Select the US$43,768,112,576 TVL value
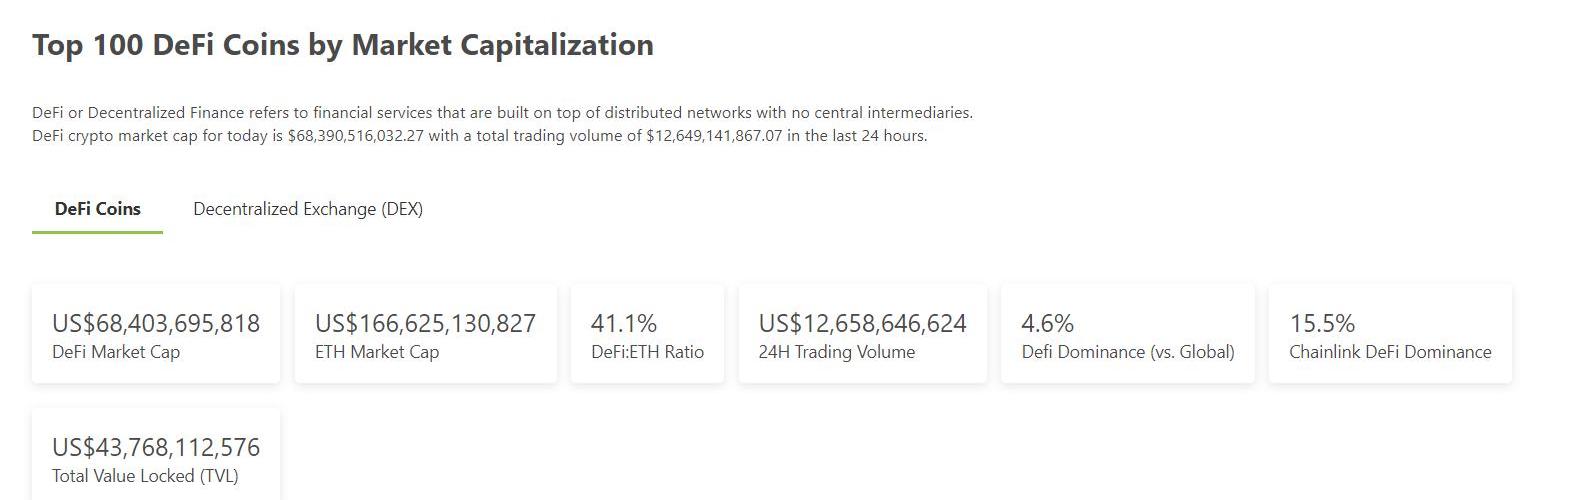Image resolution: width=1586 pixels, height=500 pixels. pyautogui.click(x=156, y=447)
